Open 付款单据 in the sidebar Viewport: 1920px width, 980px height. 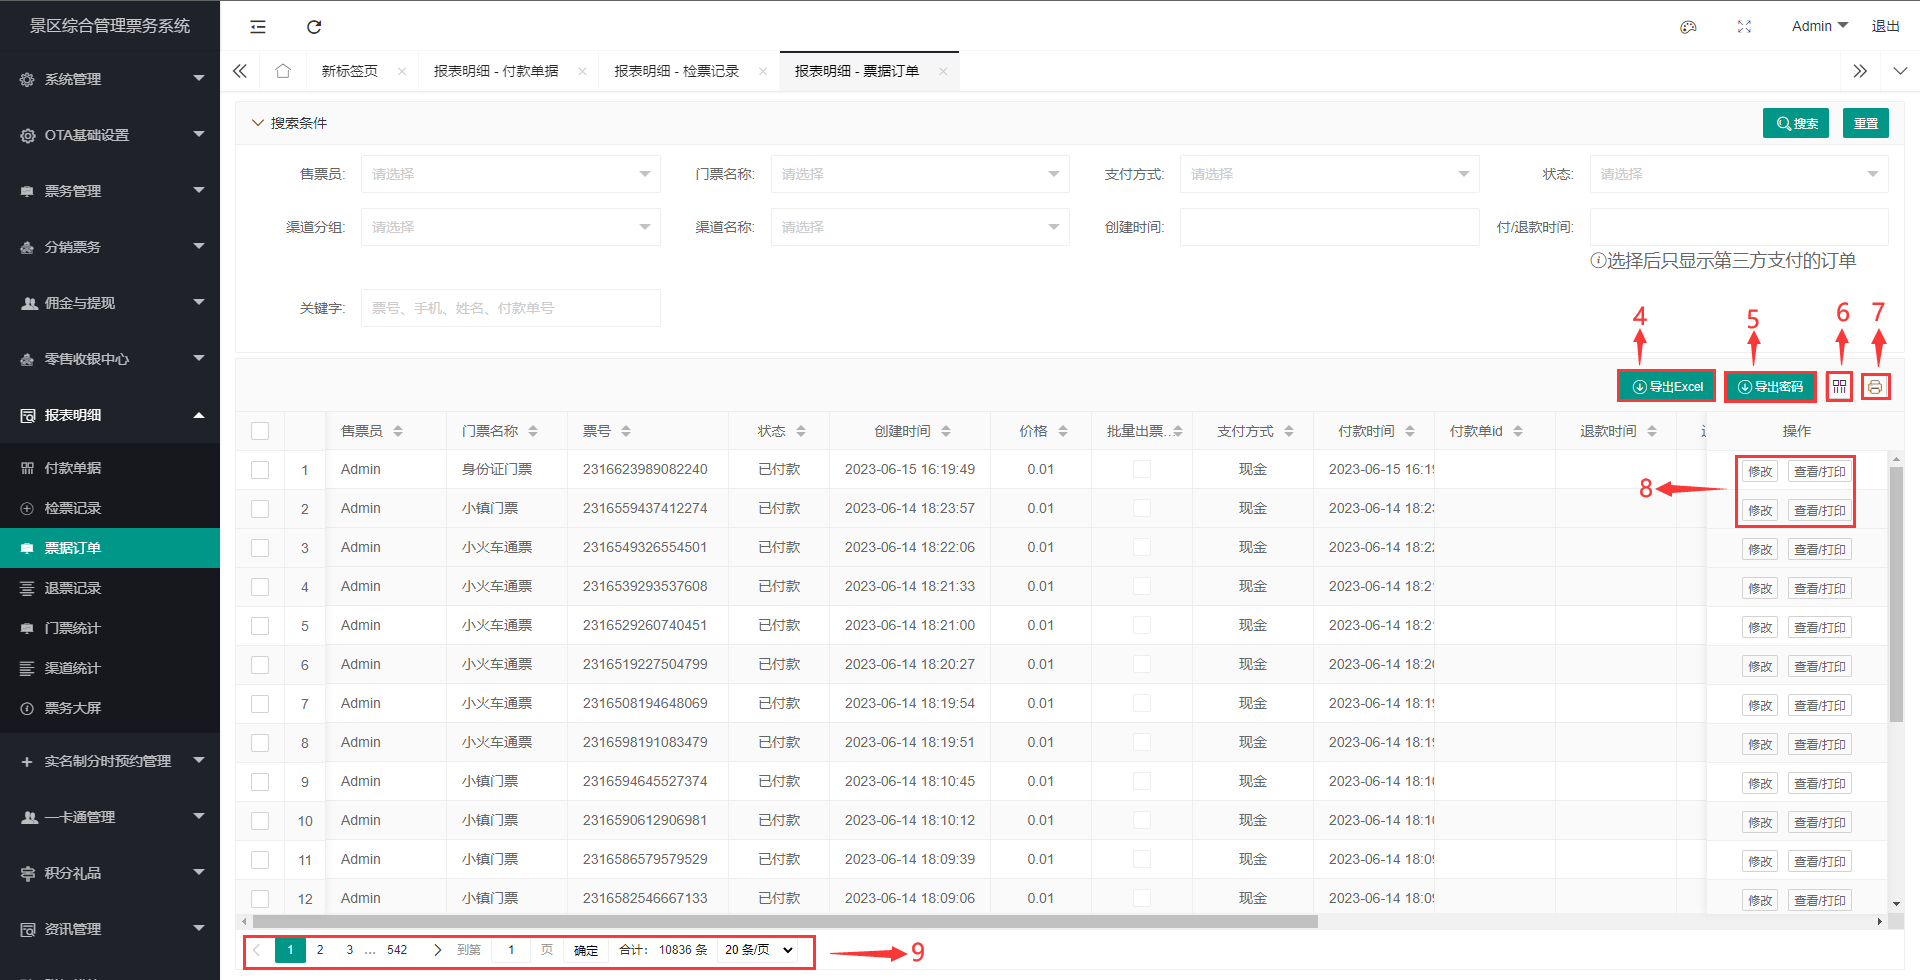point(110,468)
